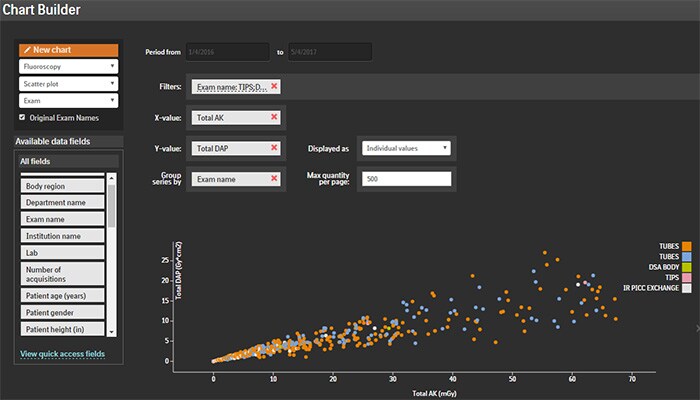Screen dimensions: 700x400
Task: Click the New chart button
Action: pos(68,50)
